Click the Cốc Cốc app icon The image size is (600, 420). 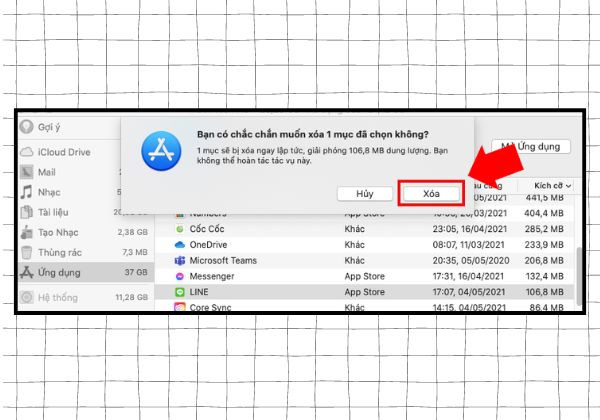(179, 229)
